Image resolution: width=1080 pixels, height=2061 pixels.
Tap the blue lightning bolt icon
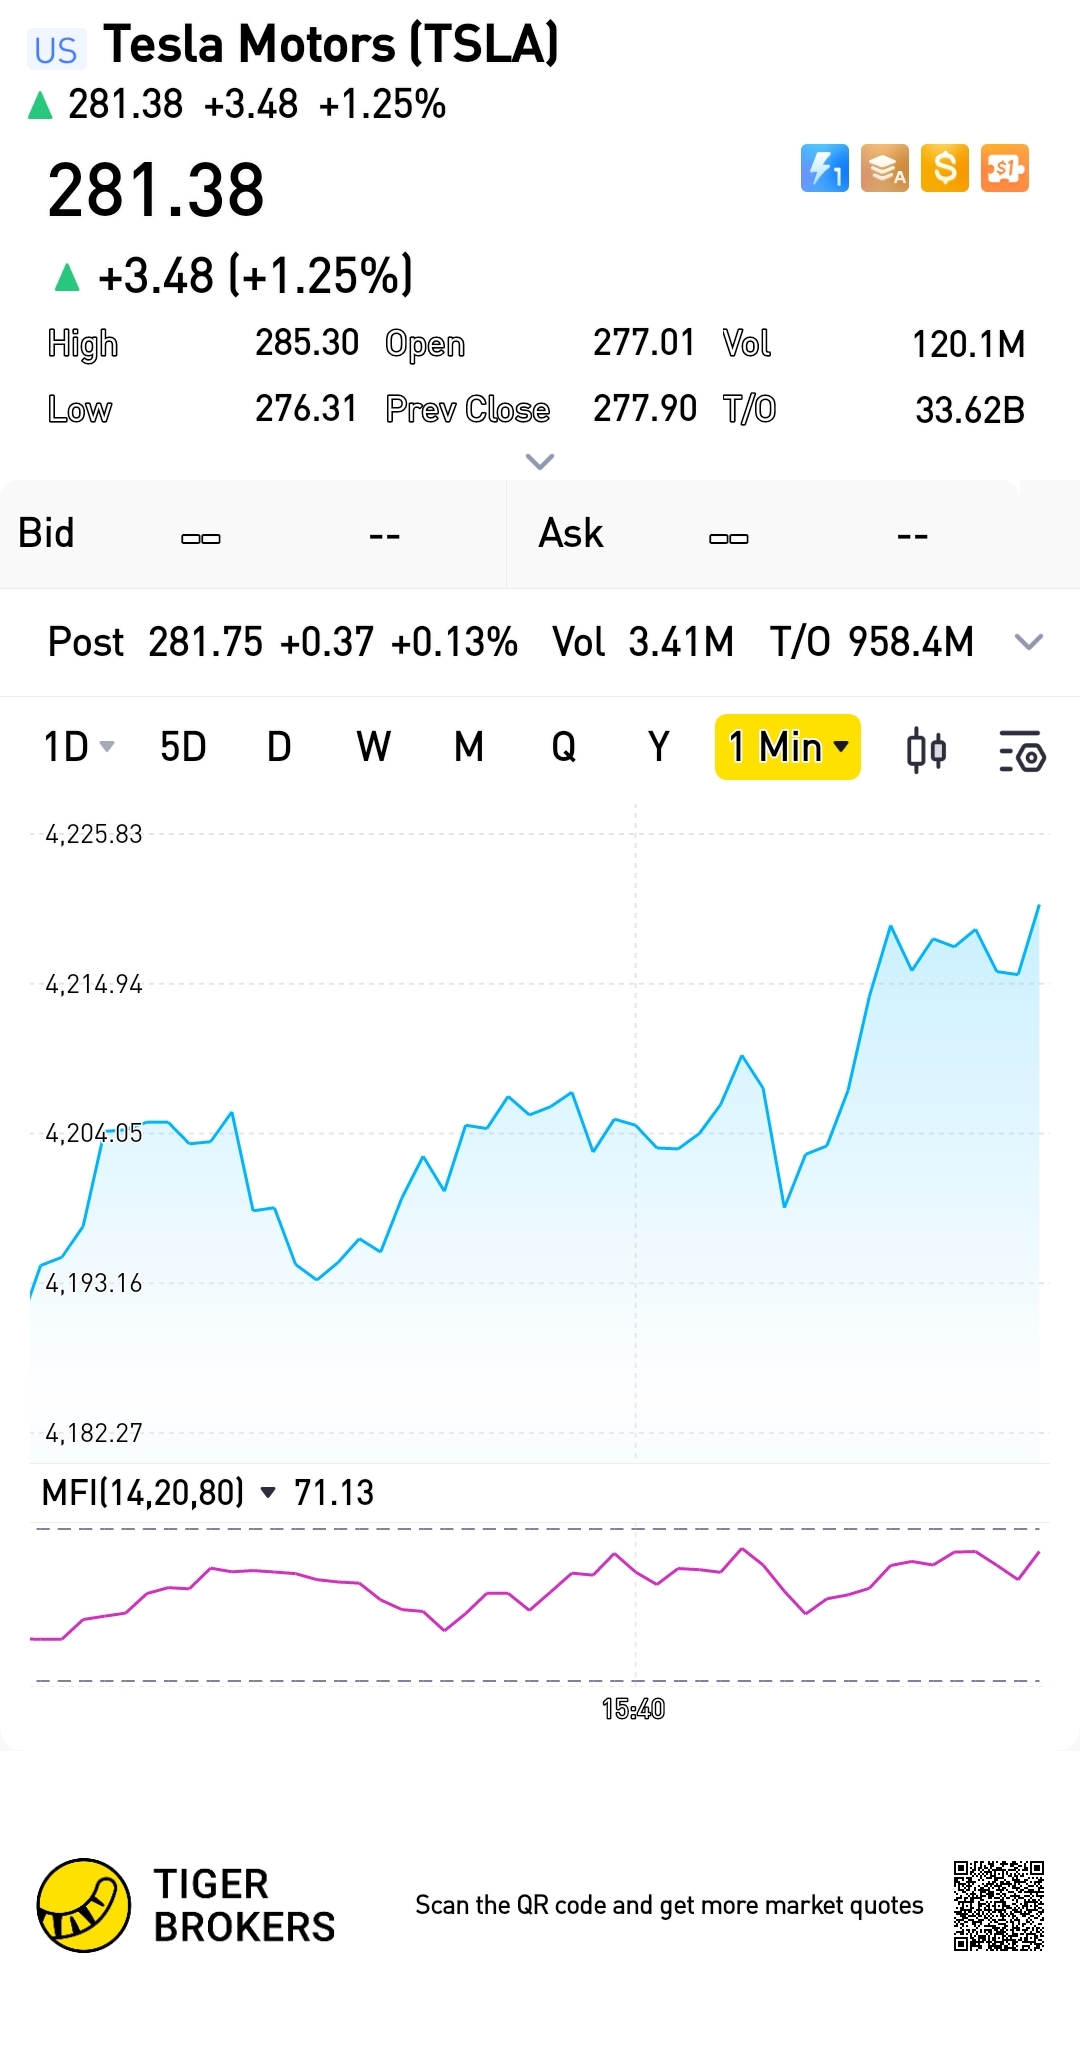point(824,168)
